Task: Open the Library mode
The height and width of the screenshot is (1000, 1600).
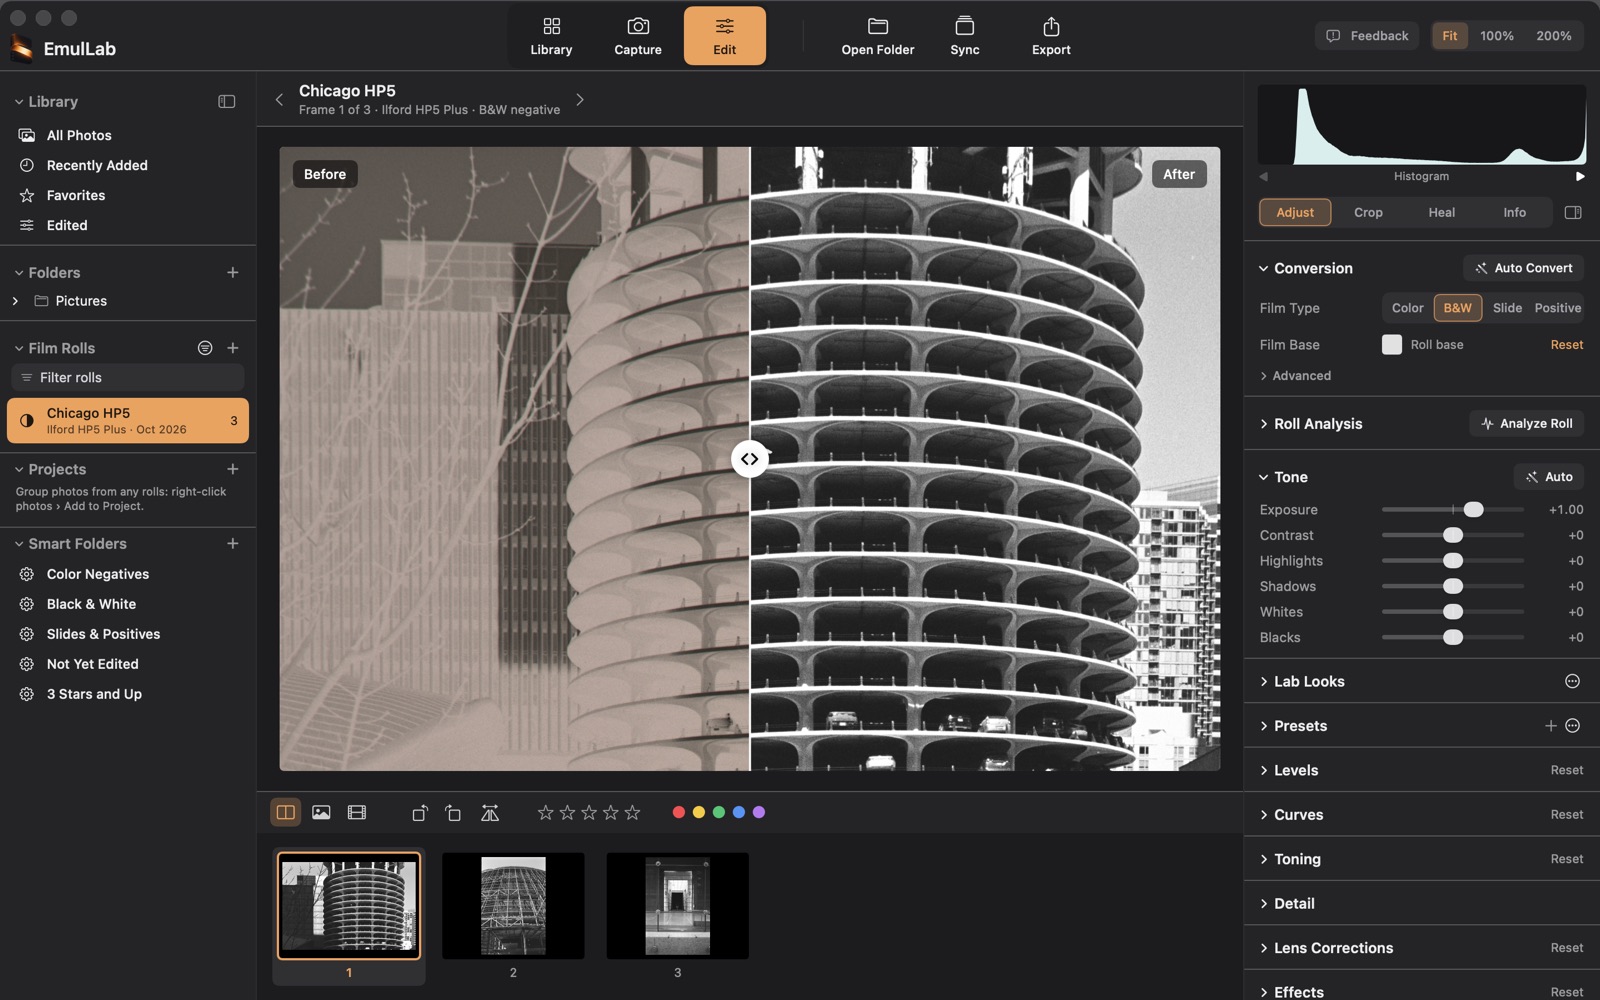Action: click(551, 36)
